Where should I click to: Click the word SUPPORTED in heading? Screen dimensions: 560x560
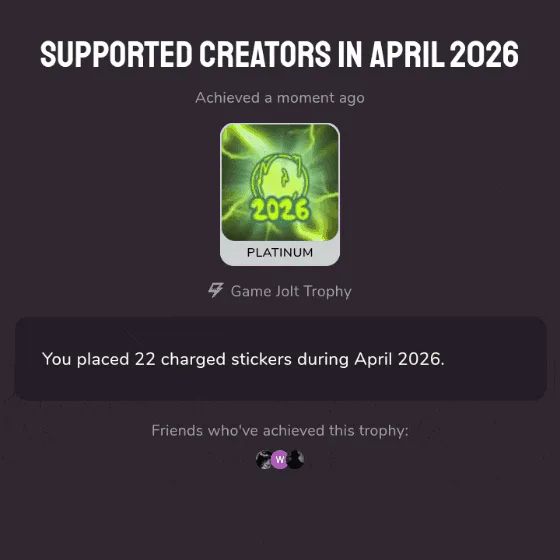tap(116, 54)
